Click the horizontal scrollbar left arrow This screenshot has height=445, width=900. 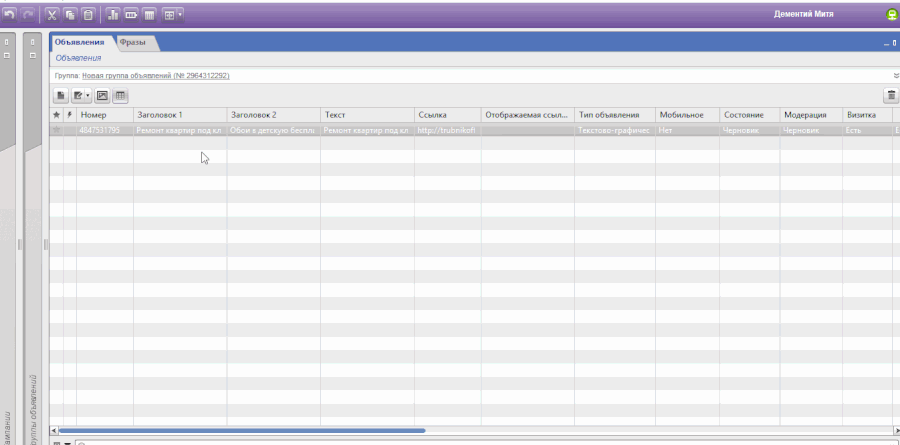tap(54, 430)
